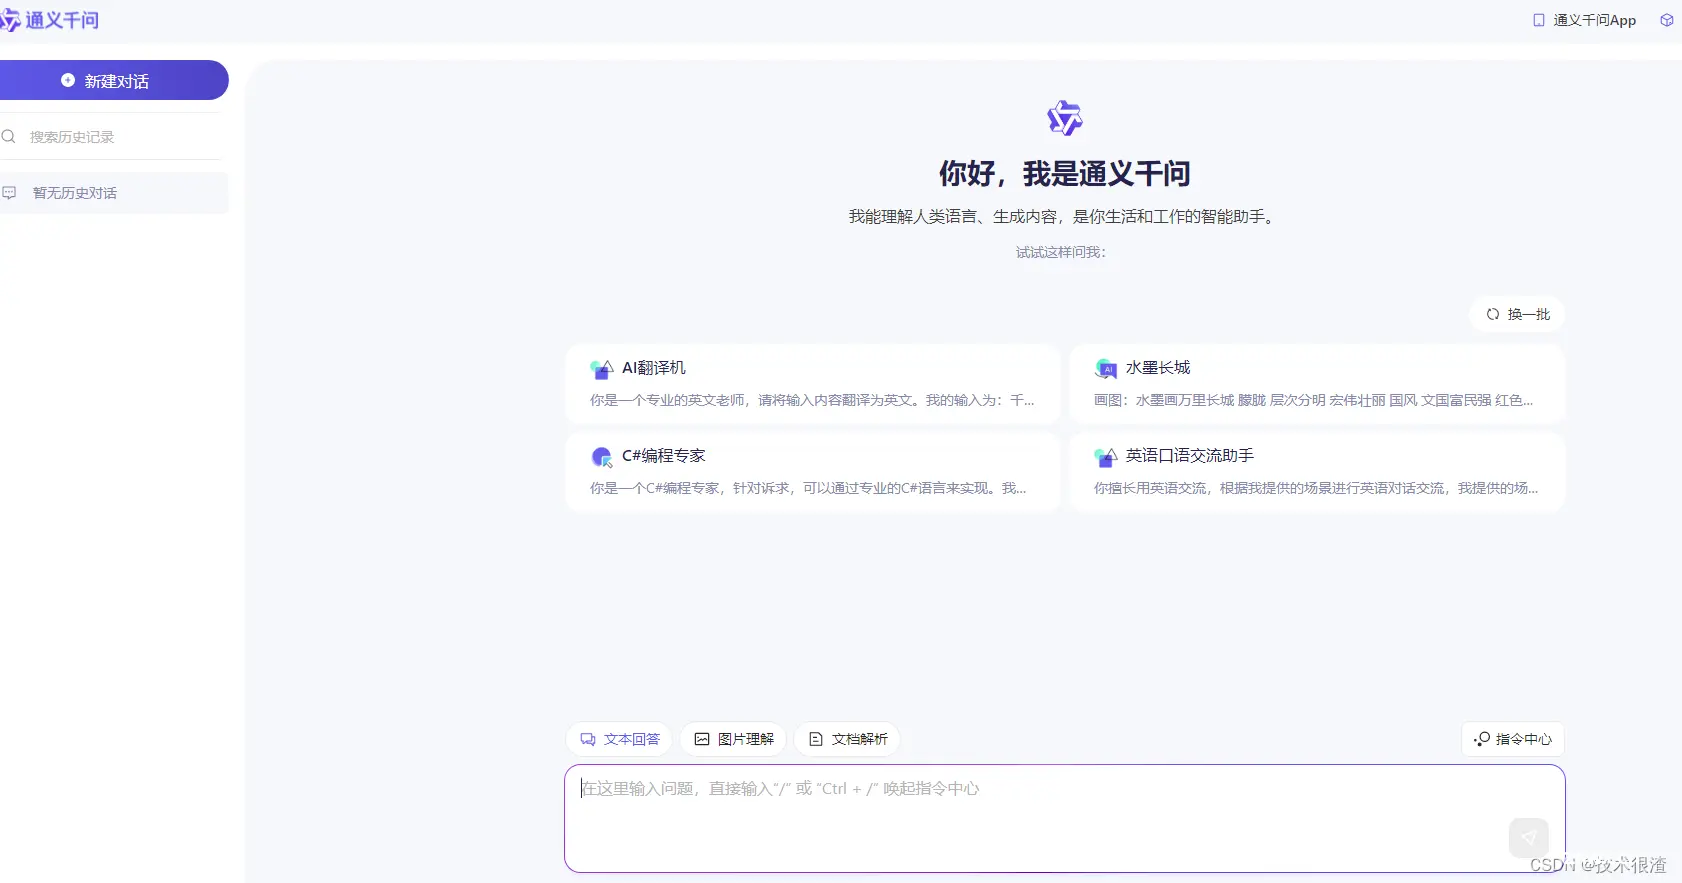Open the AI翻译机 prompt card
This screenshot has height=883, width=1682.
coord(813,384)
